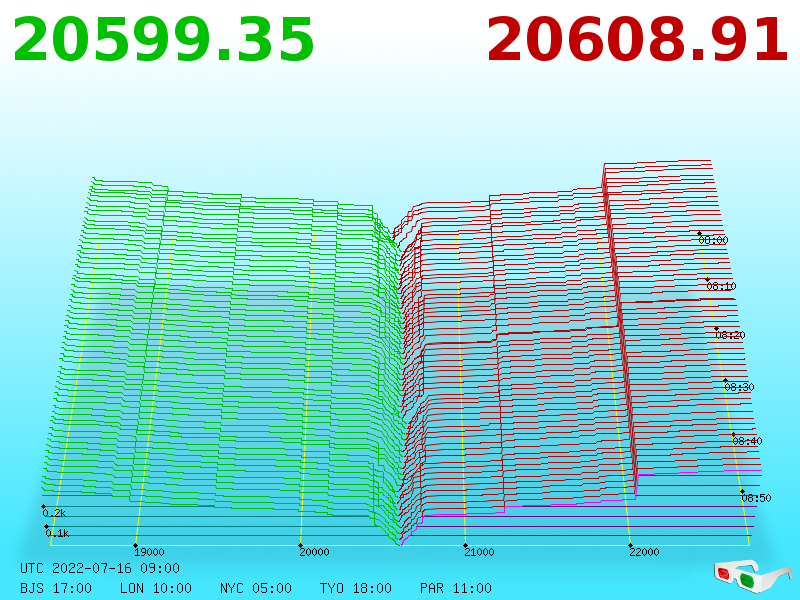Click the 08:50 time axis marker
This screenshot has width=800, height=600.
pyautogui.click(x=756, y=498)
